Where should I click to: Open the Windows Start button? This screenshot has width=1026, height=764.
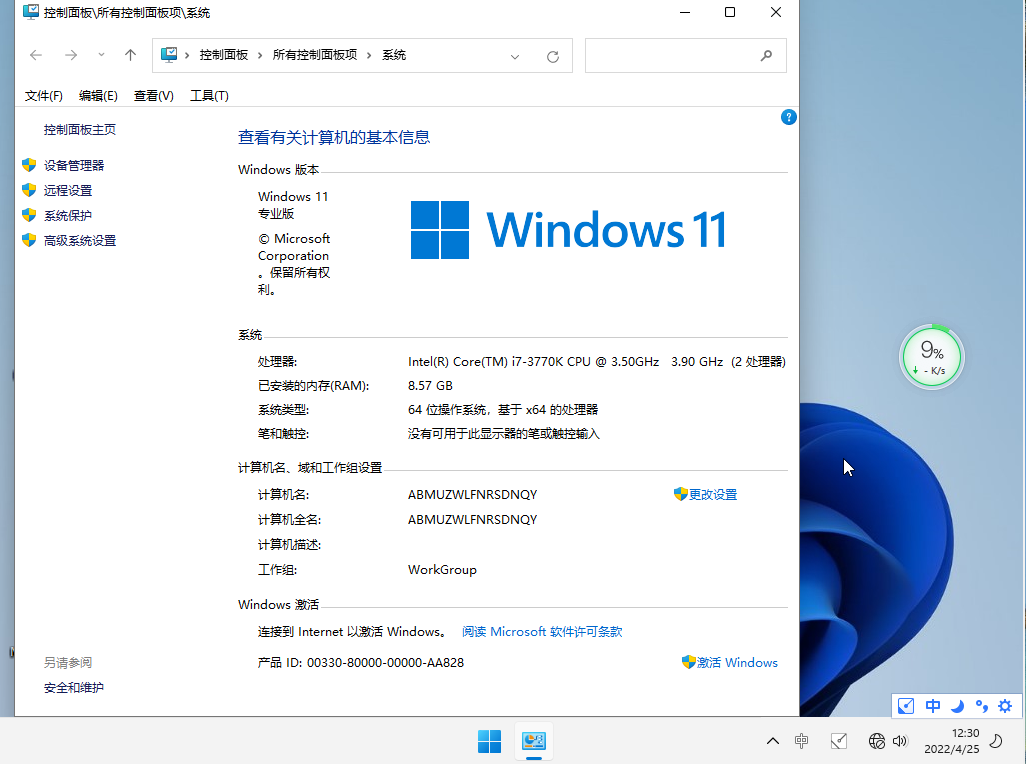[489, 741]
